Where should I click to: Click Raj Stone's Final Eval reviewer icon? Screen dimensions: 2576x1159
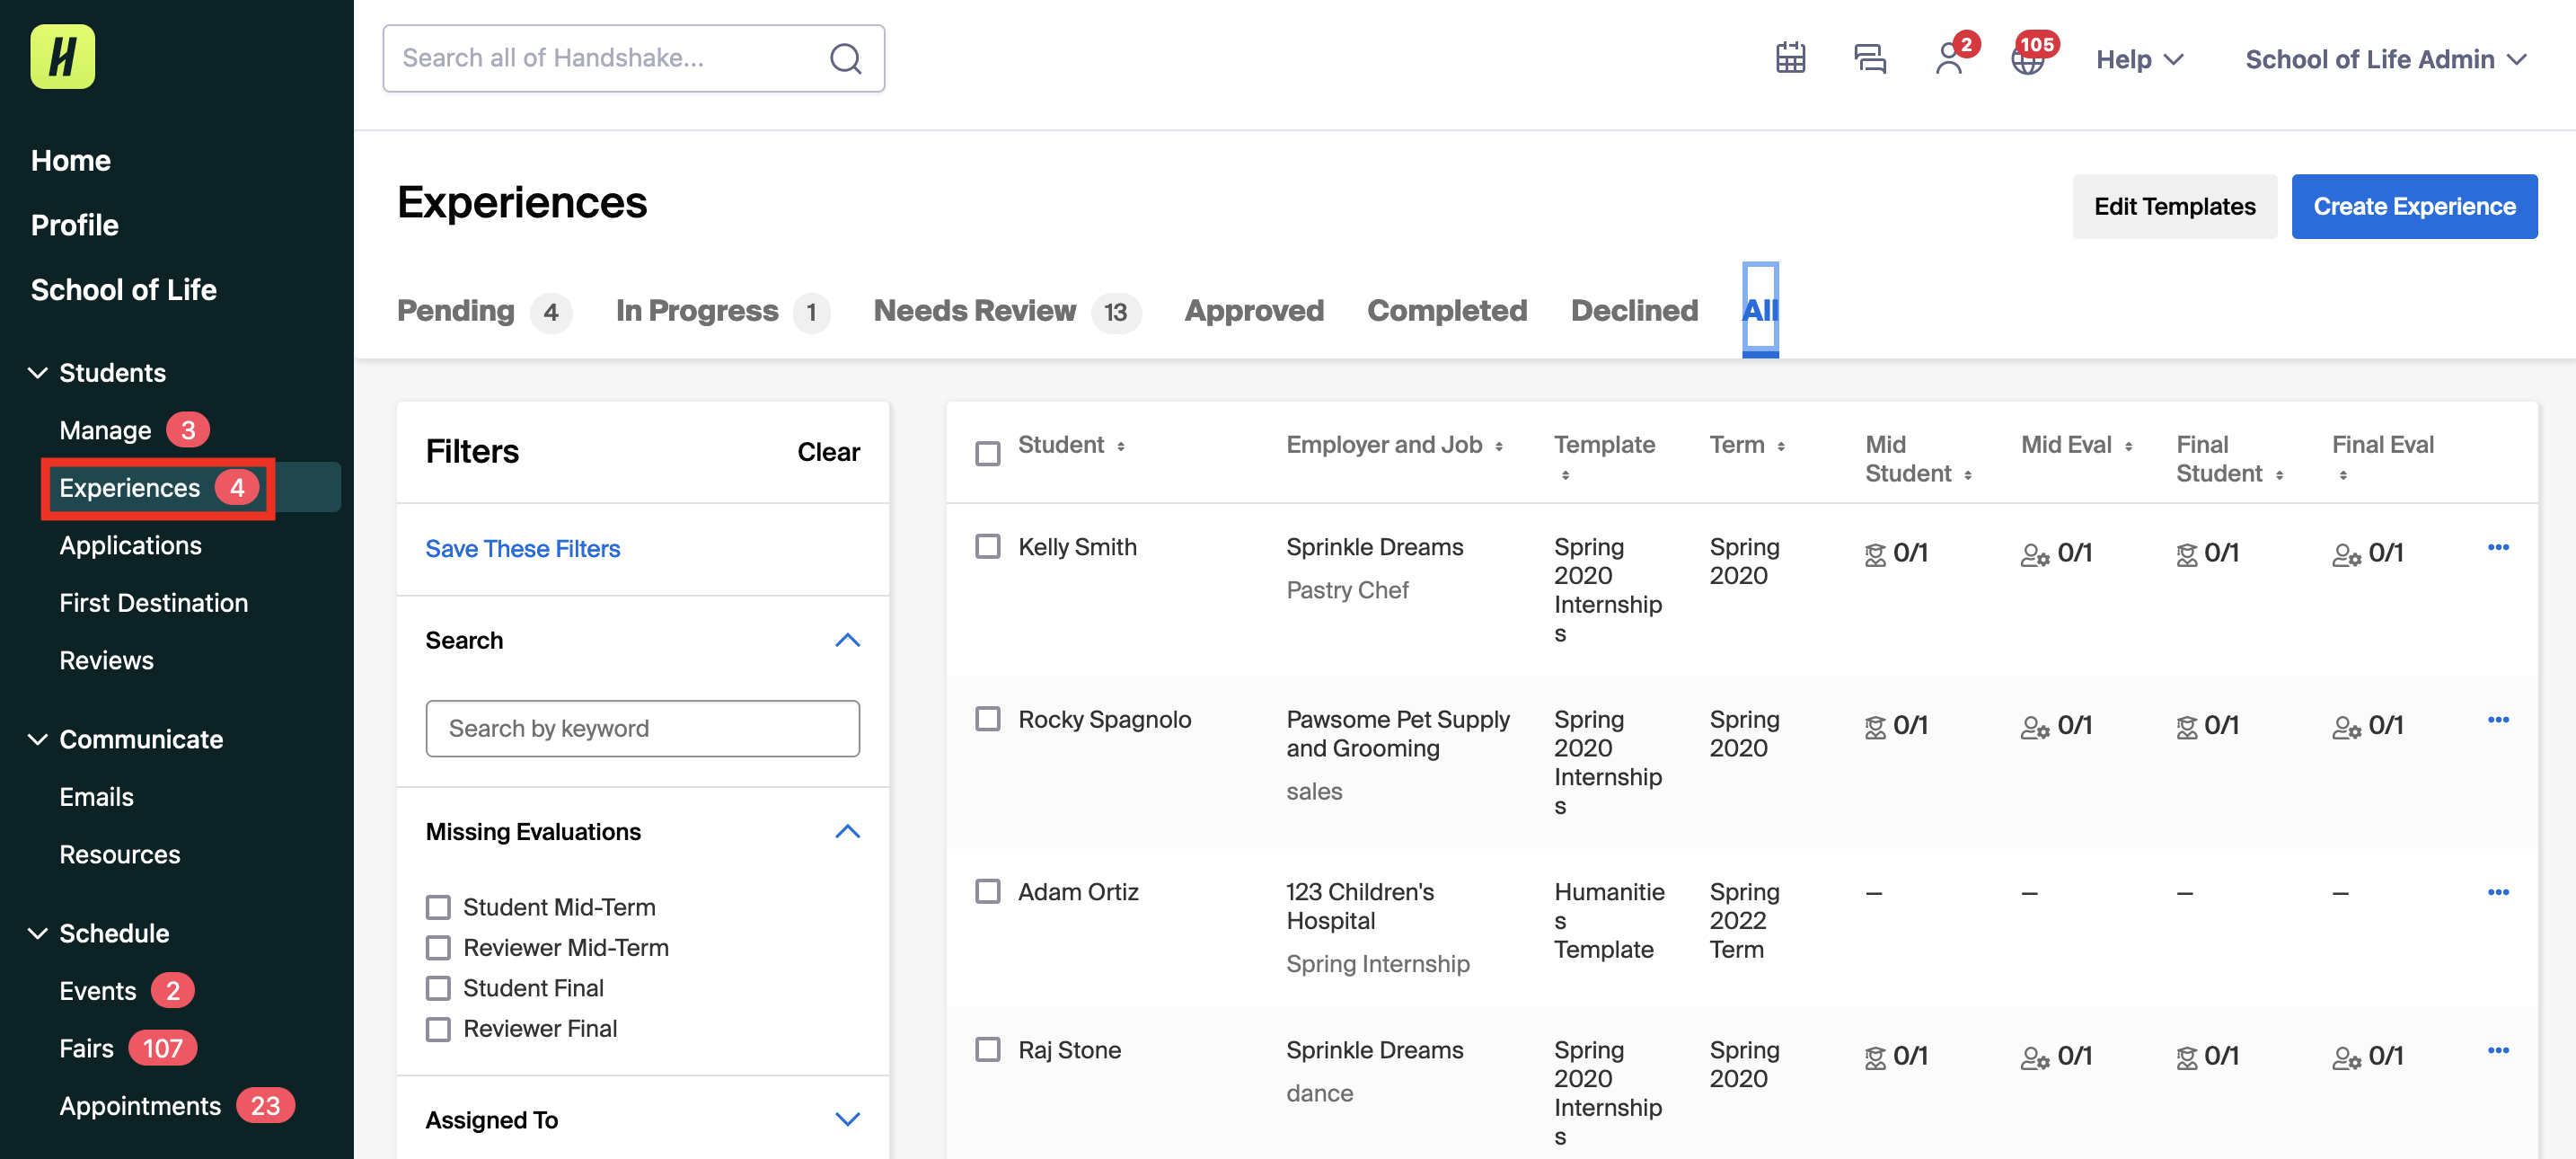click(2346, 1057)
